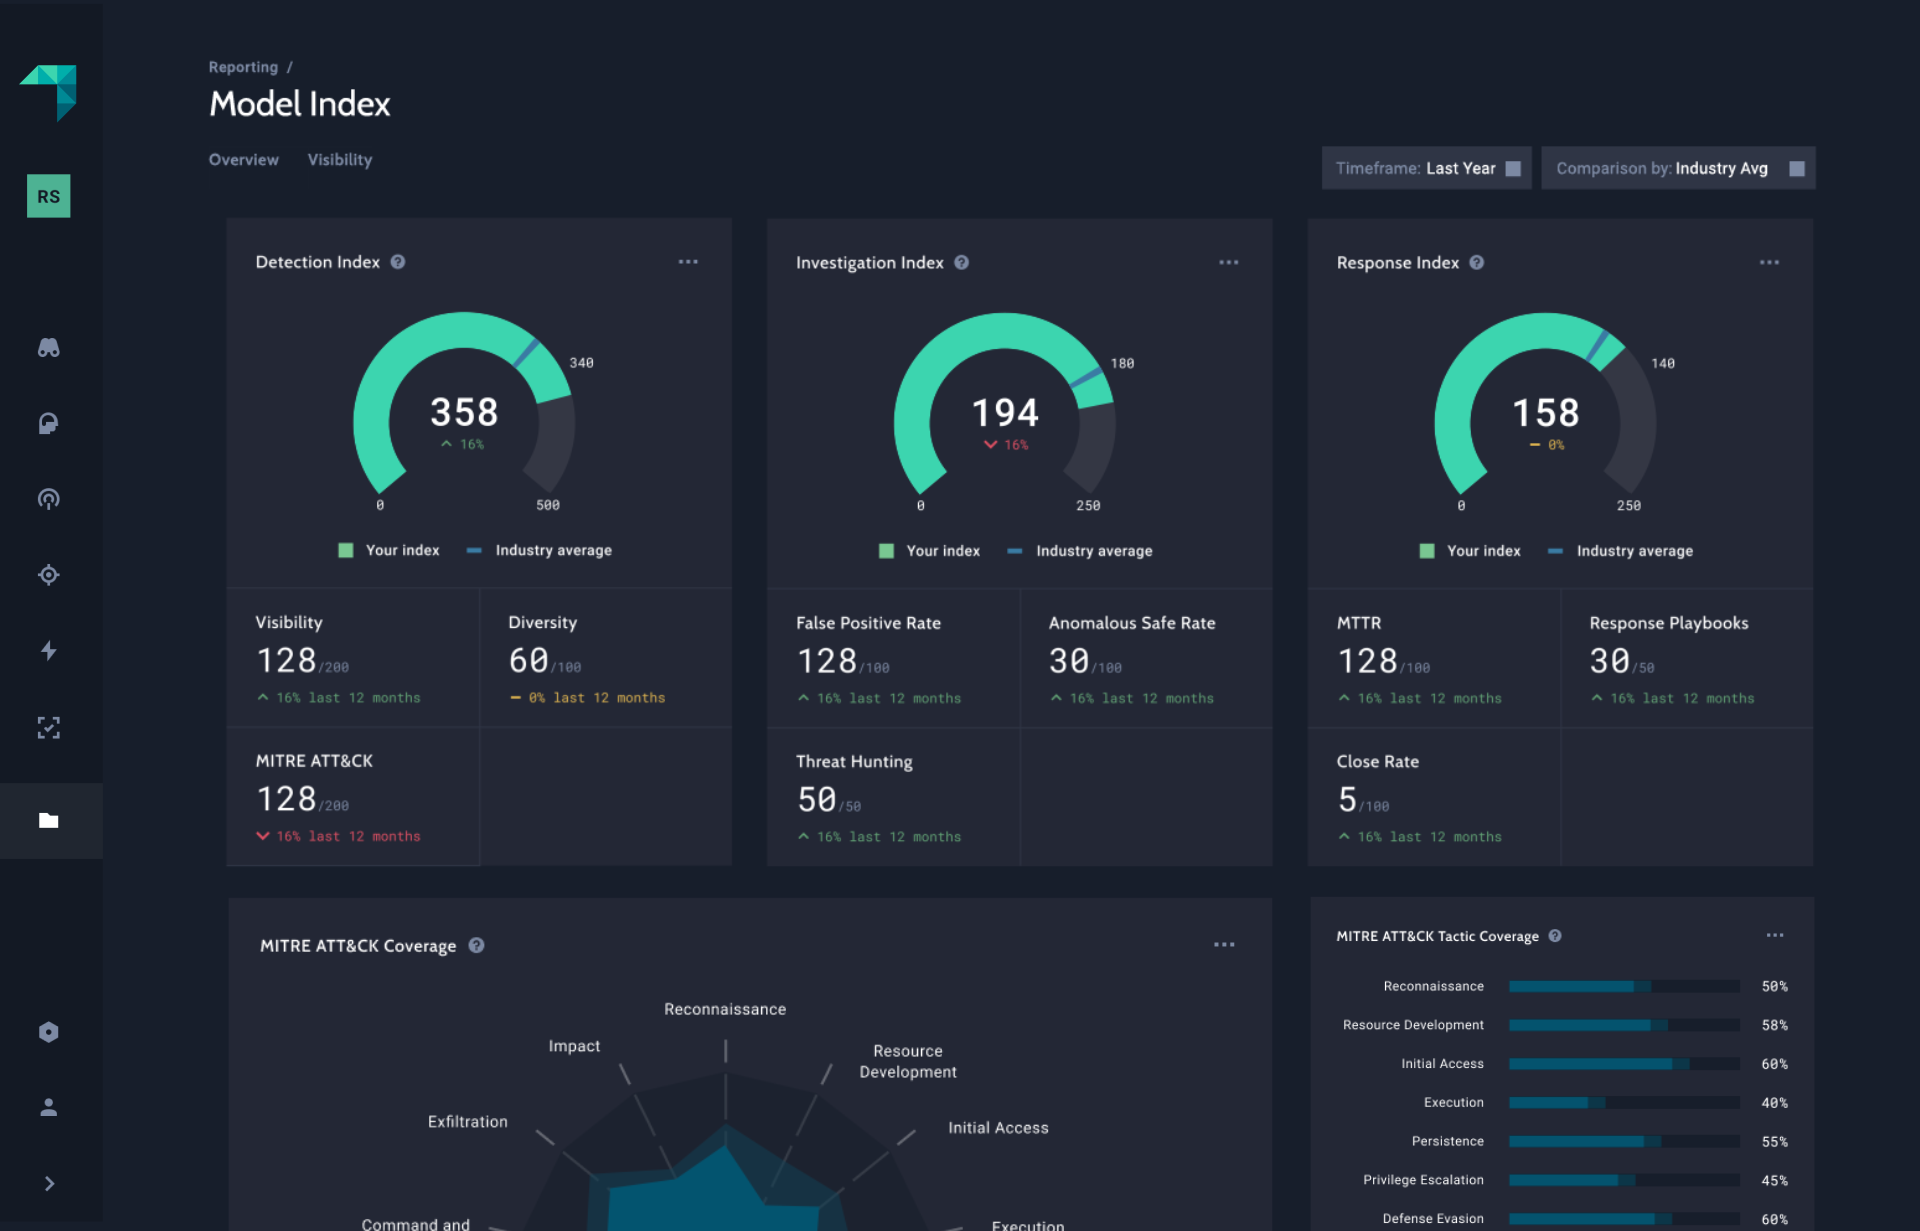Viewport: 1920px width, 1231px height.
Task: Select the crosshair target icon in sidebar
Action: pos(48,575)
